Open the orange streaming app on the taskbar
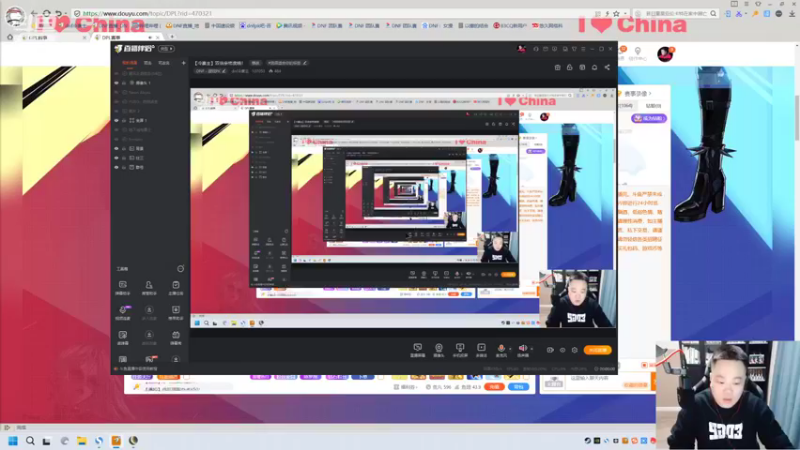Screen dimensions: 800x450 (116, 441)
